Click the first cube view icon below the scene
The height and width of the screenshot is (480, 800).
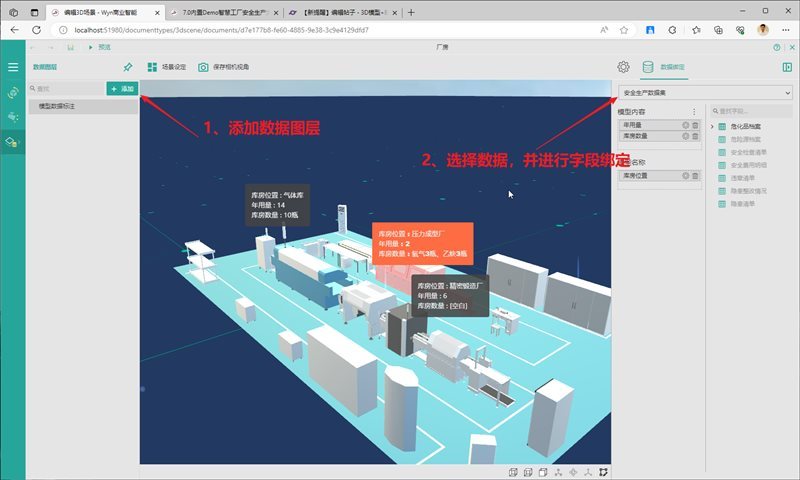click(513, 472)
